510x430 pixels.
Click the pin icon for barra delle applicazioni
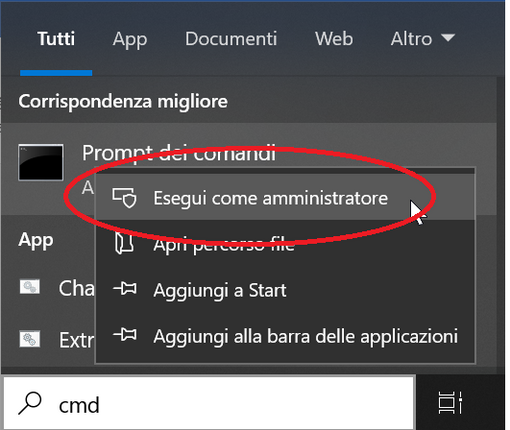pyautogui.click(x=125, y=334)
